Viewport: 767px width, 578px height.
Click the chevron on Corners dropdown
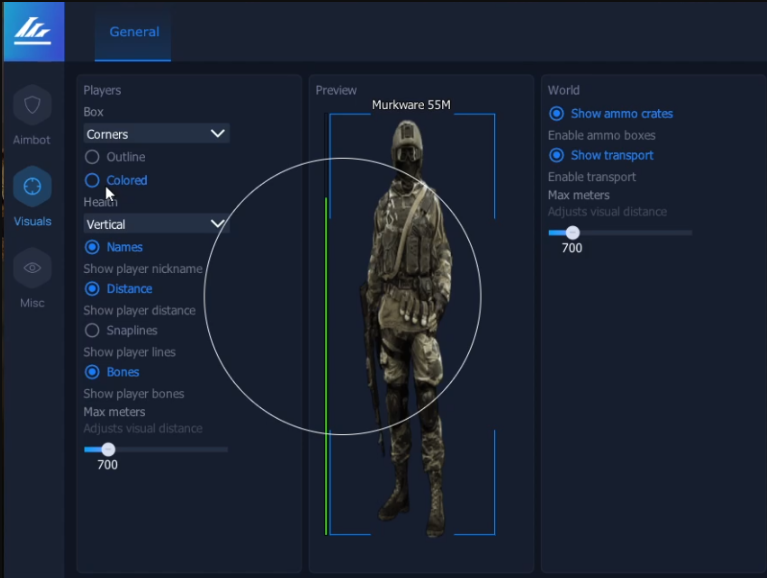217,133
